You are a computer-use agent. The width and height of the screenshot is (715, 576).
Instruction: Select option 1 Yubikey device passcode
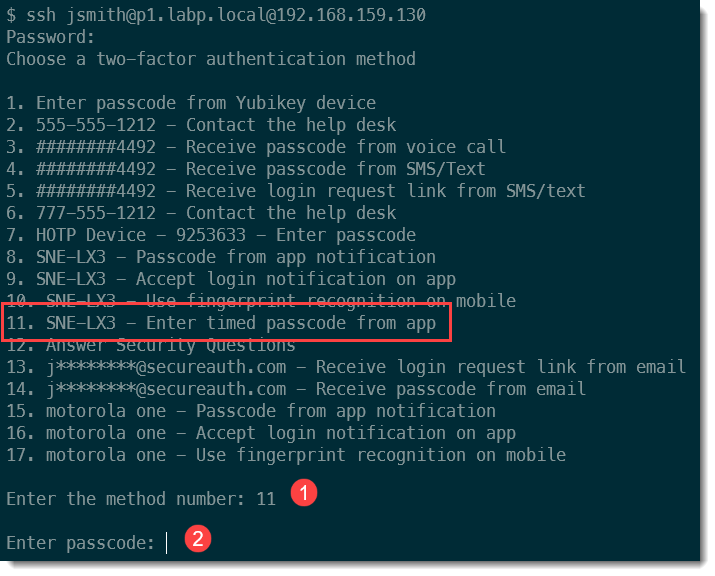pyautogui.click(x=191, y=103)
